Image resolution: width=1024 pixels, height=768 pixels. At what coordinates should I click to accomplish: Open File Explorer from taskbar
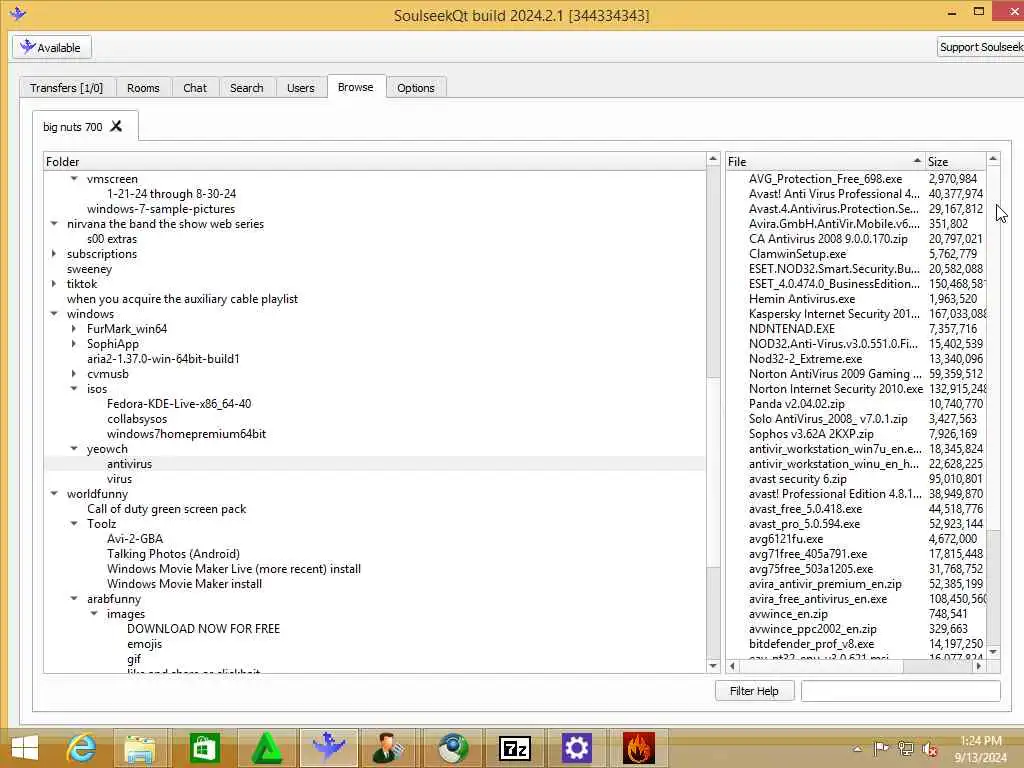coord(140,748)
